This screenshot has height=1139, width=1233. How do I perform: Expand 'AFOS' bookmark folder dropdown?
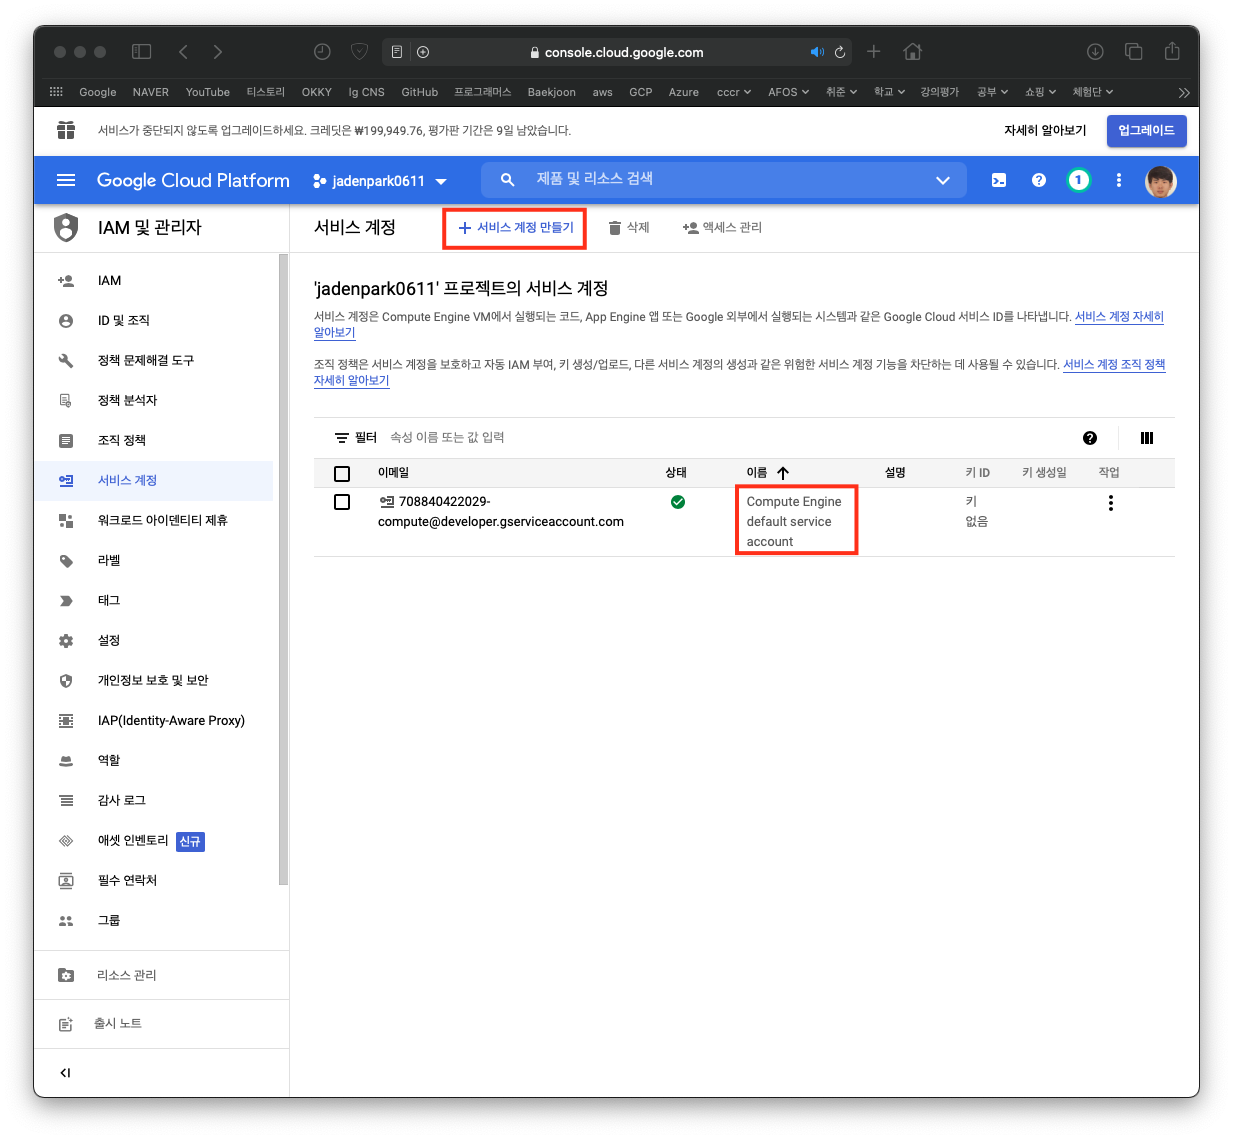pyautogui.click(x=789, y=92)
